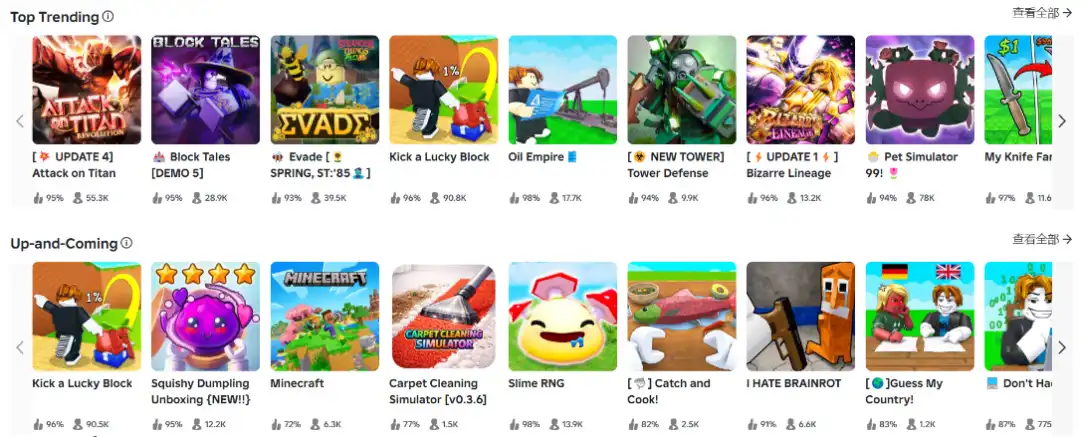Viewport: 1080px width, 437px height.
Task: Open Pet Simulator 99 thumbnail
Action: tap(920, 90)
